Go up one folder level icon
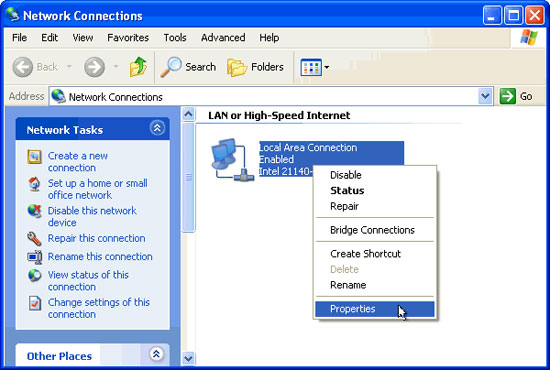This screenshot has width=550, height=370. 138,67
